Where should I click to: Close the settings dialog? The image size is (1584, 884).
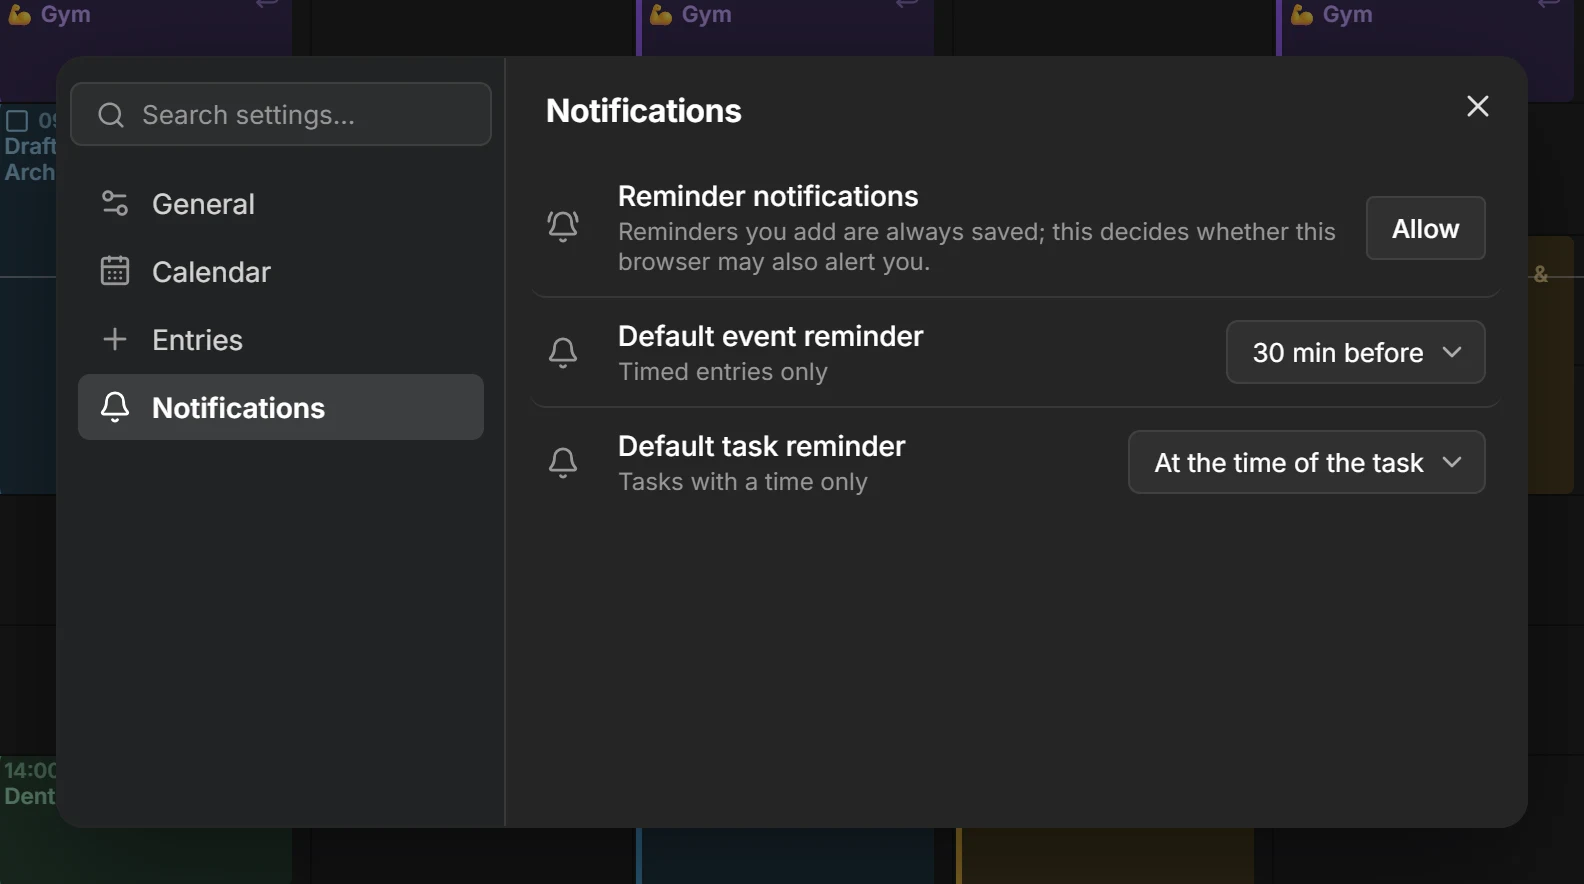(1478, 106)
